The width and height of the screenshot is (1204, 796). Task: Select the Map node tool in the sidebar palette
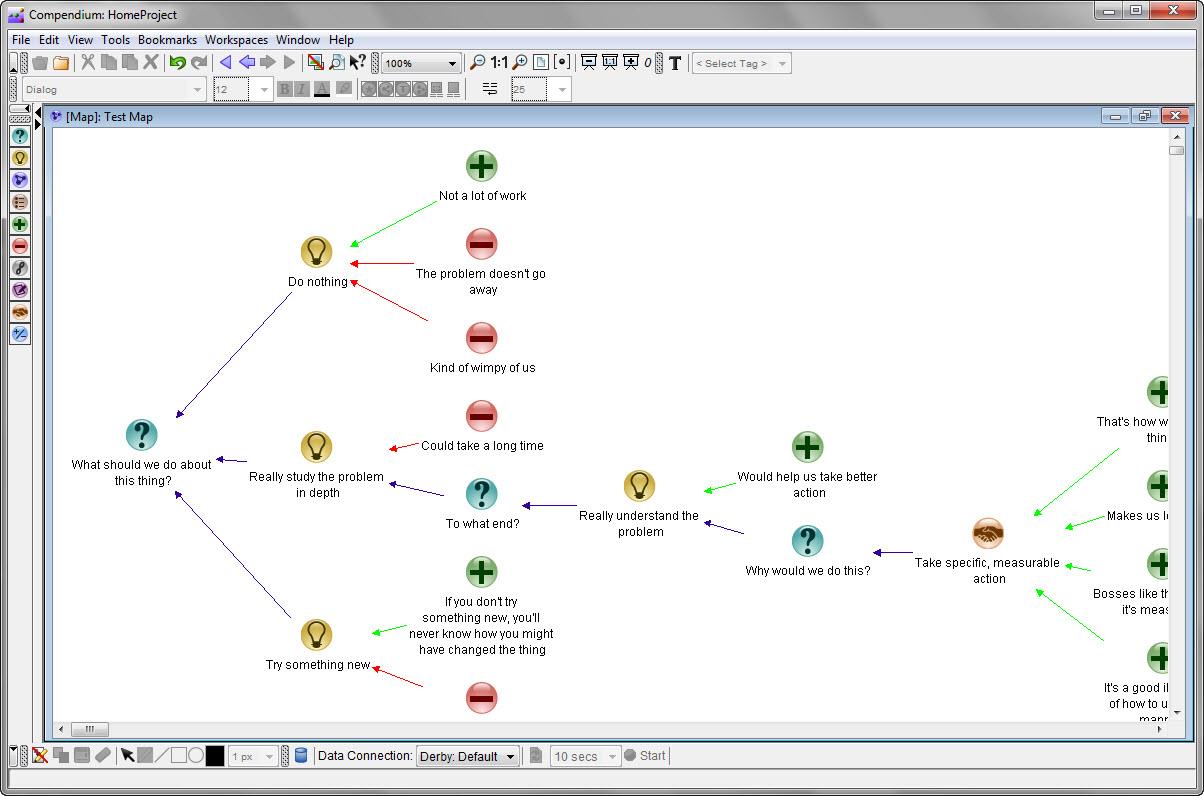[19, 180]
